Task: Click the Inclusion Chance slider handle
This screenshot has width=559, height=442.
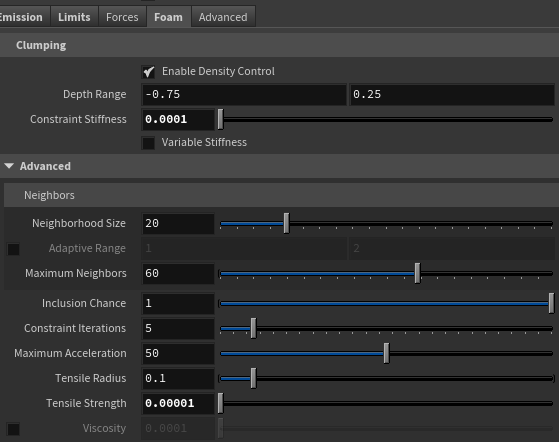Action: click(551, 303)
